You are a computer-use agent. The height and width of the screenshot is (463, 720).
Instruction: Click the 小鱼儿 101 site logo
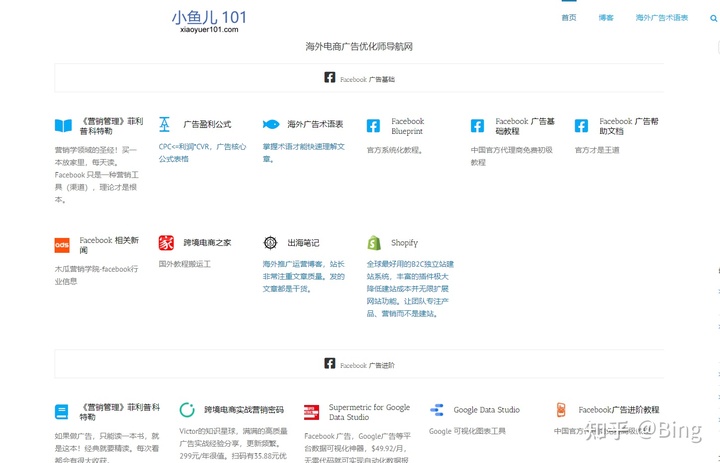pos(209,17)
